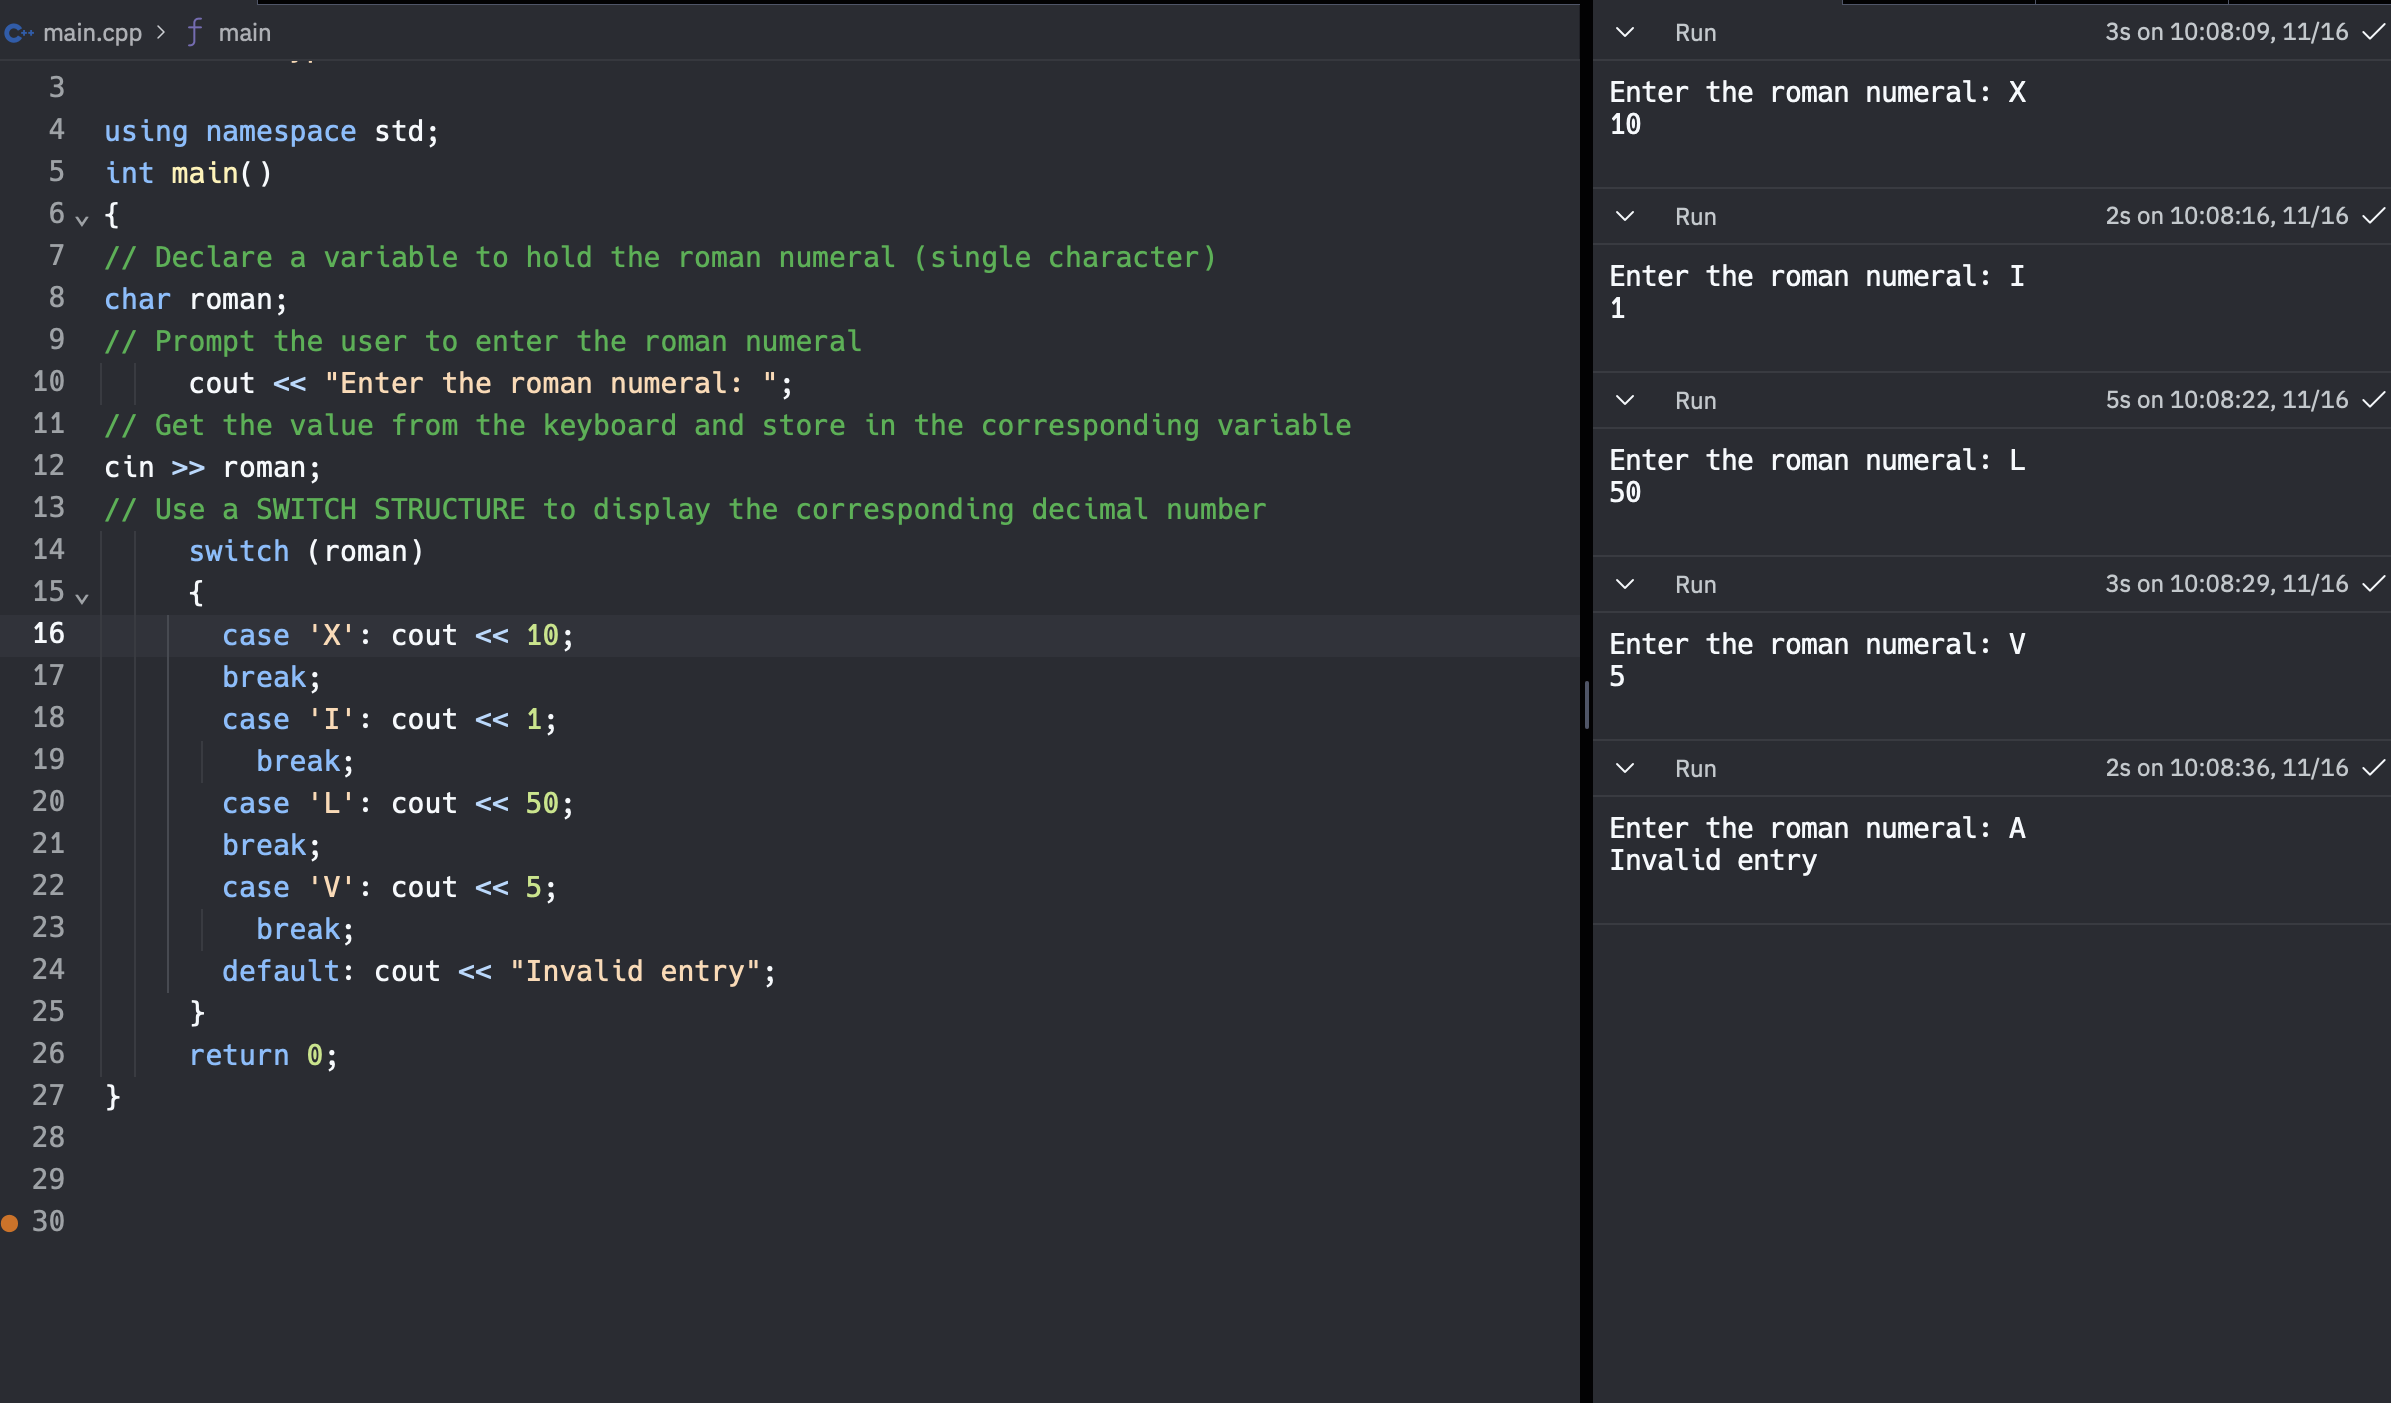This screenshot has width=2391, height=1403.
Task: Collapse the first Run output with X input
Action: pyautogui.click(x=1625, y=32)
